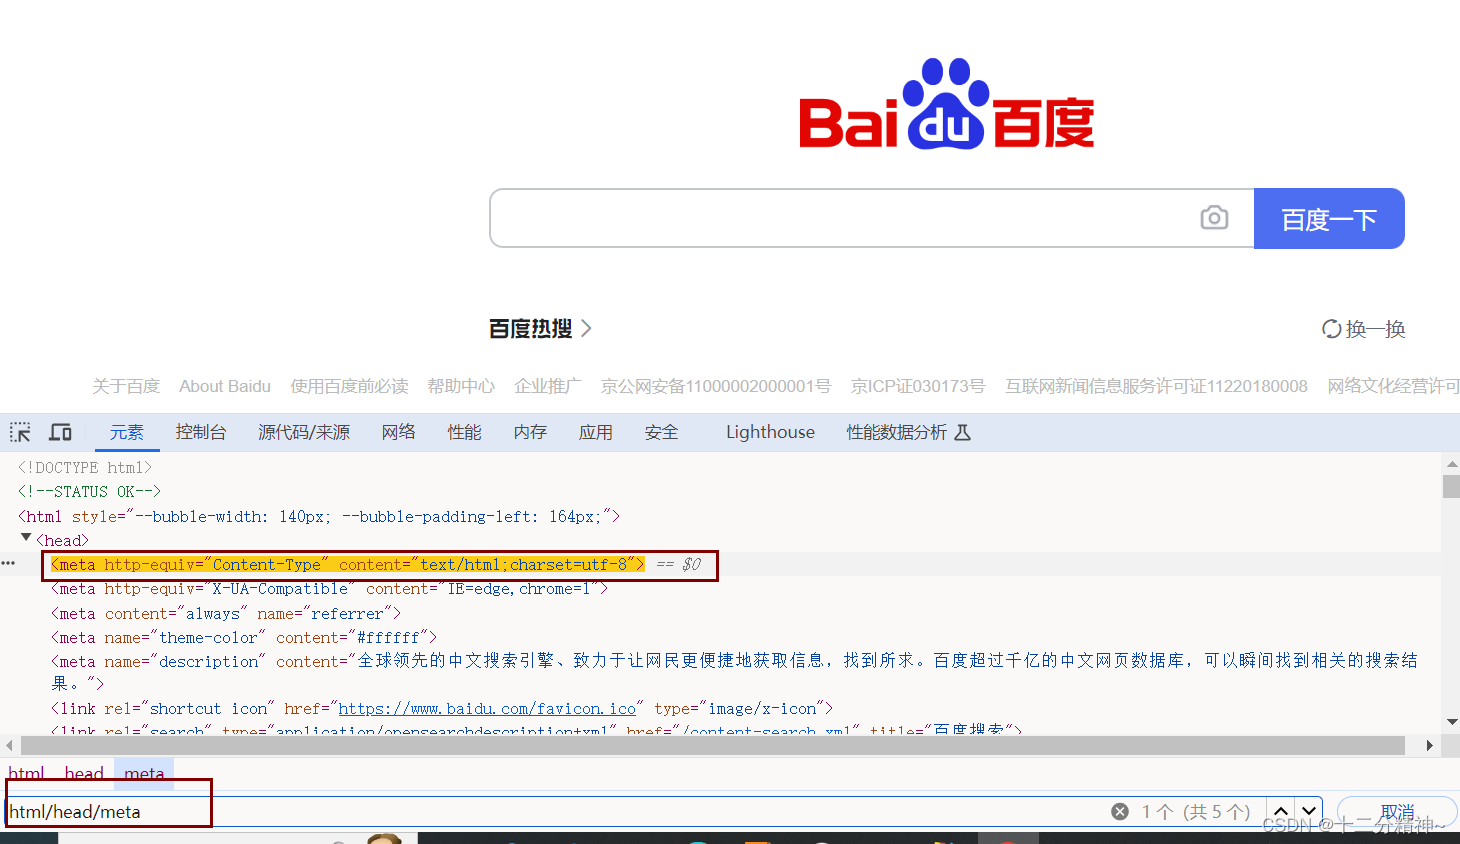Select the <!--STATUS OK--> comment line
The height and width of the screenshot is (844, 1460).
tap(89, 491)
